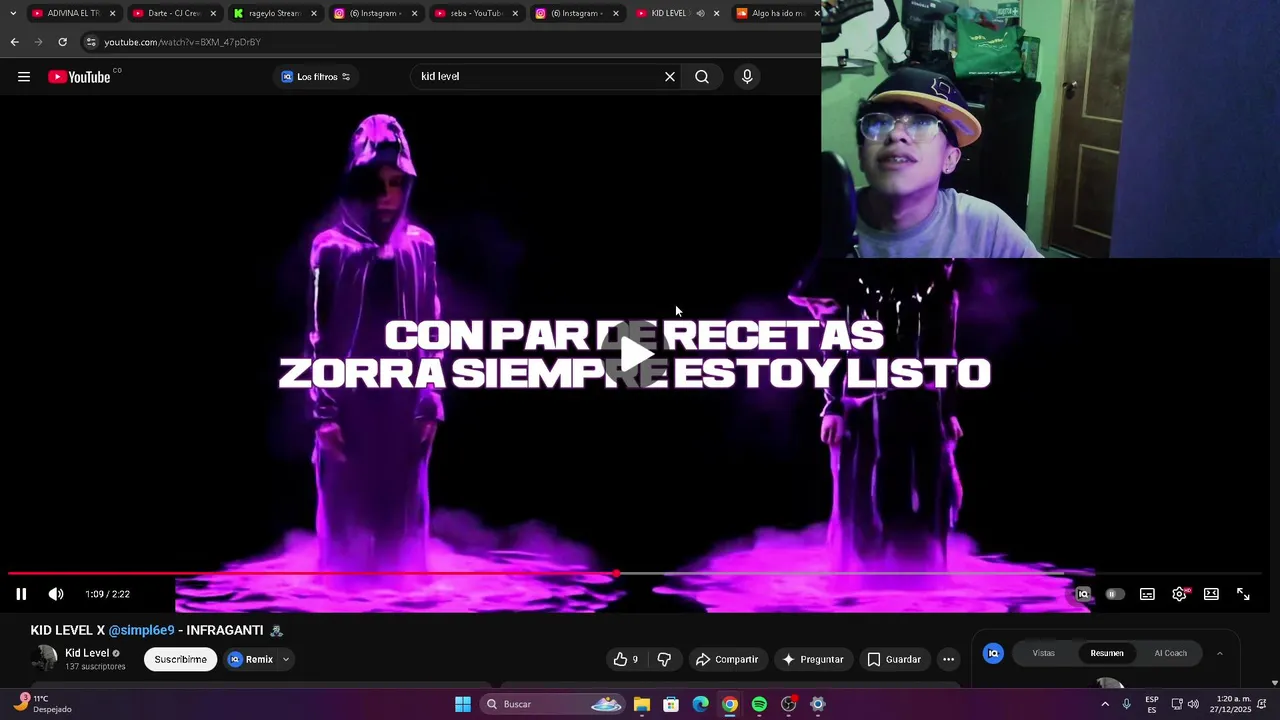This screenshot has width=1280, height=720.
Task: Click the vidIQ Remix button
Action: [251, 659]
